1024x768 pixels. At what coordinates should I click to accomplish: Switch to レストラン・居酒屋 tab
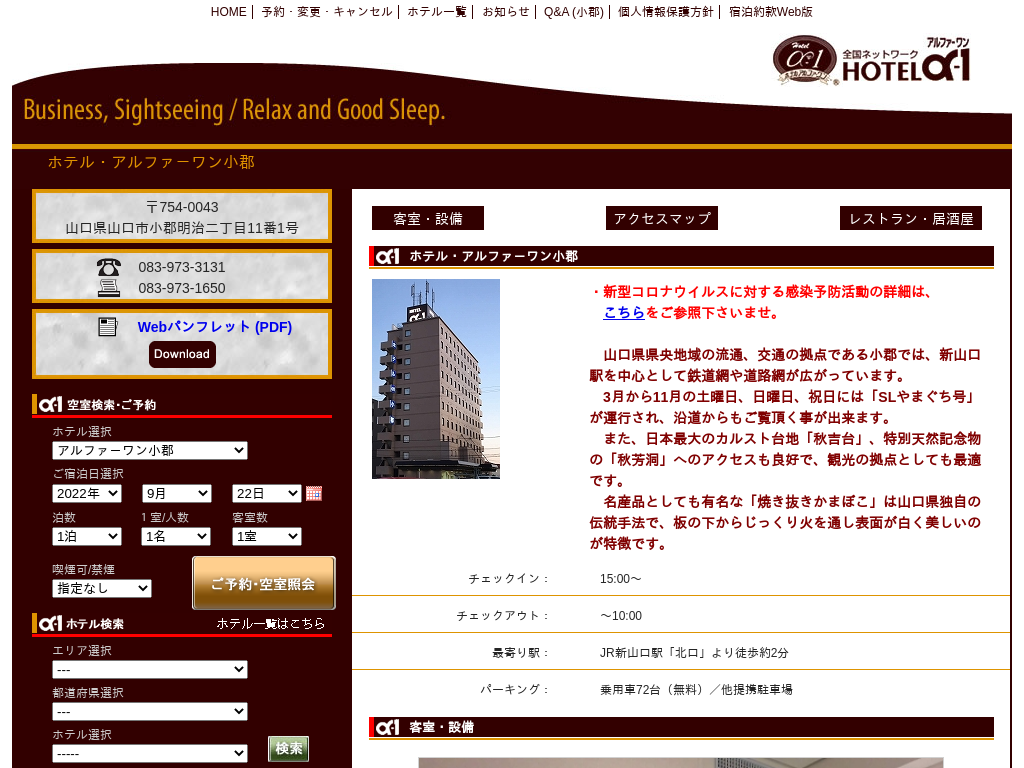click(x=910, y=218)
